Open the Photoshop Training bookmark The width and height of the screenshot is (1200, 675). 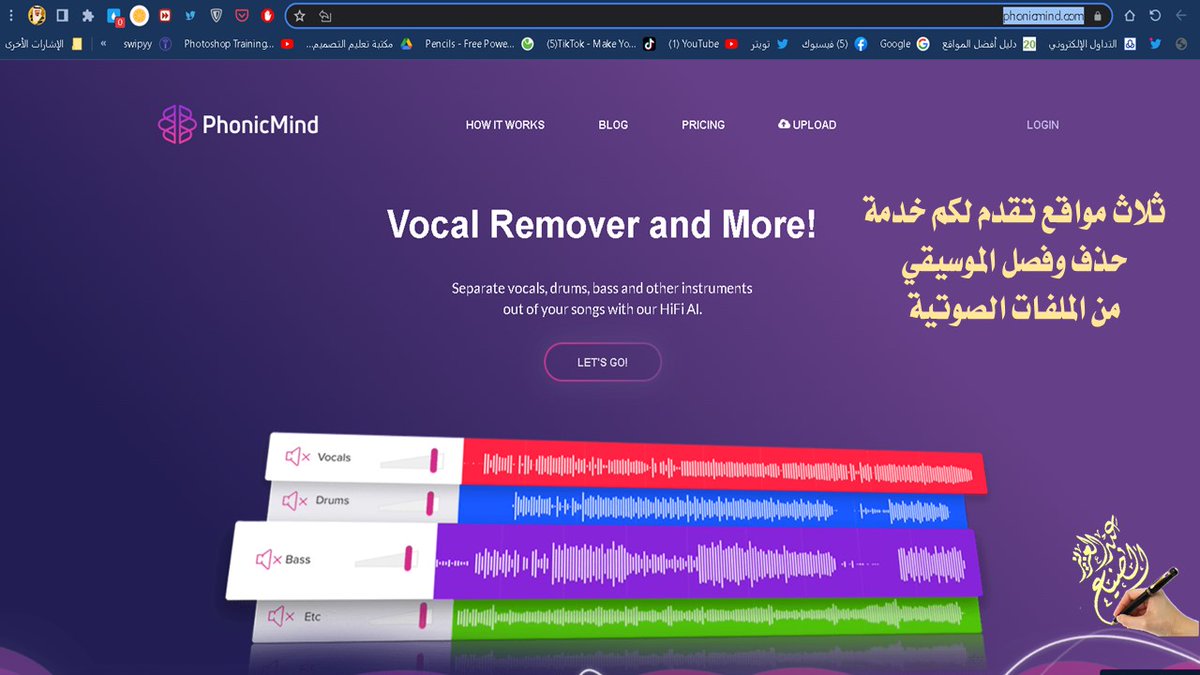click(238, 44)
